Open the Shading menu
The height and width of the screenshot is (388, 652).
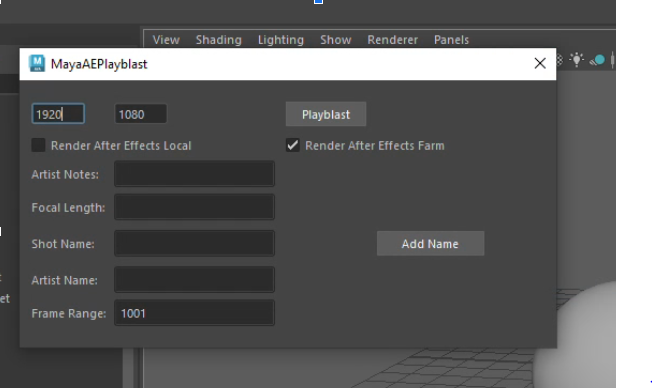[219, 40]
